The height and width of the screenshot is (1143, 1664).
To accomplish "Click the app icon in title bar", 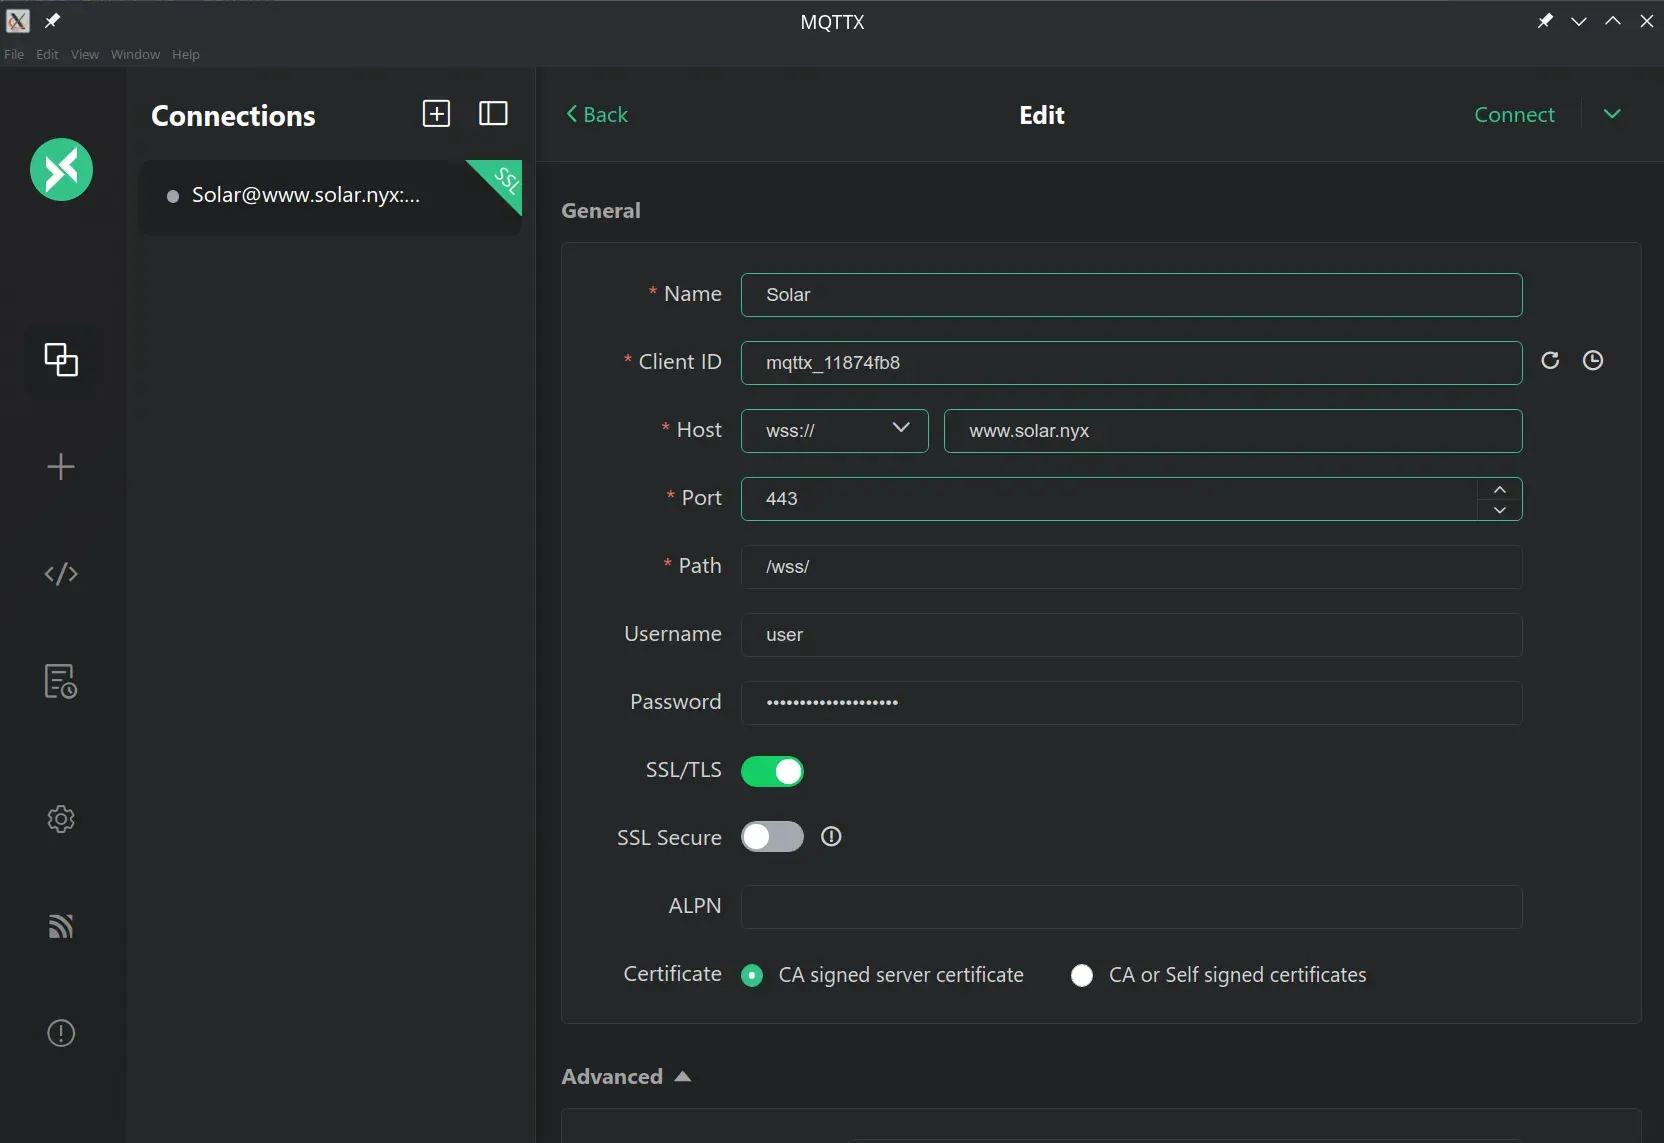I will [x=18, y=20].
